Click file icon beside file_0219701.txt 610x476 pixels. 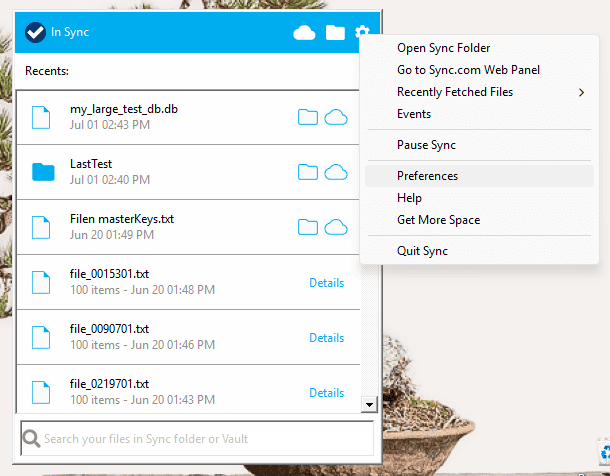tap(41, 392)
